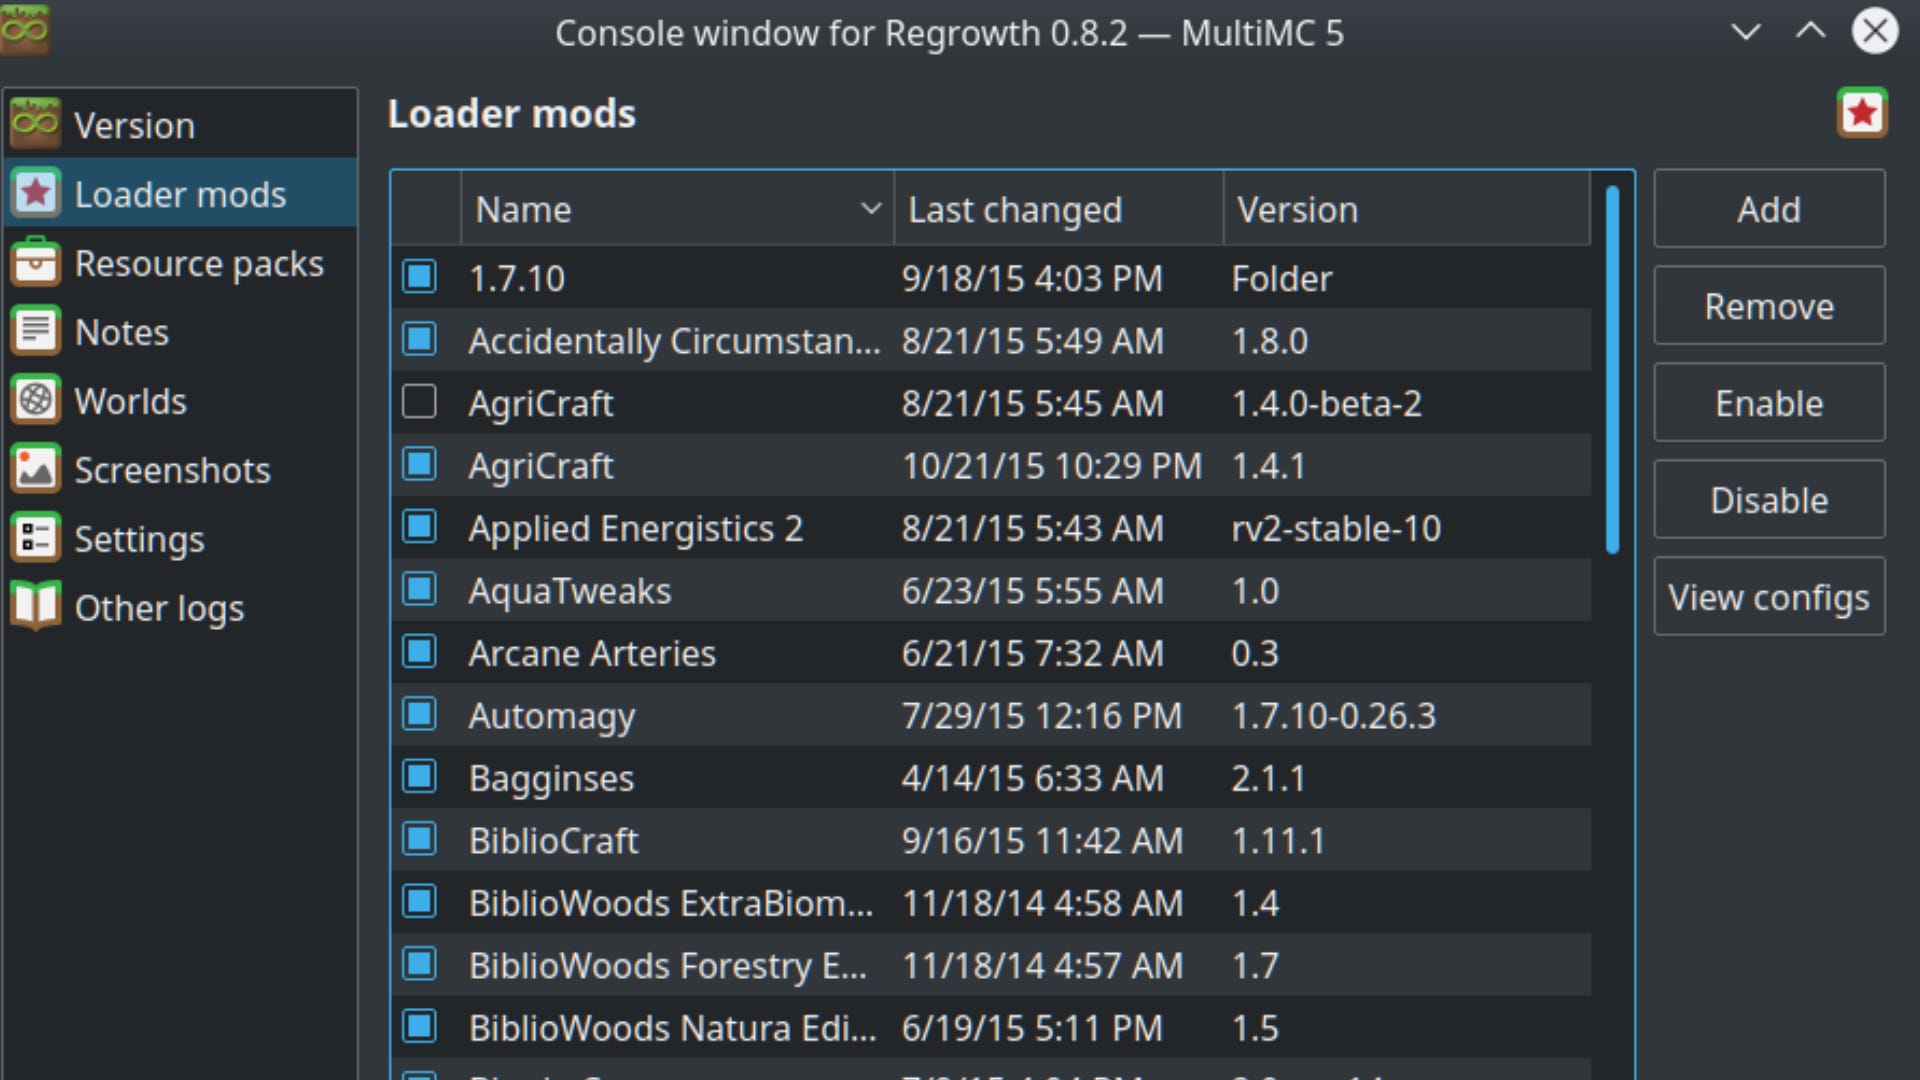Open the Name column sort dropdown

(x=869, y=209)
